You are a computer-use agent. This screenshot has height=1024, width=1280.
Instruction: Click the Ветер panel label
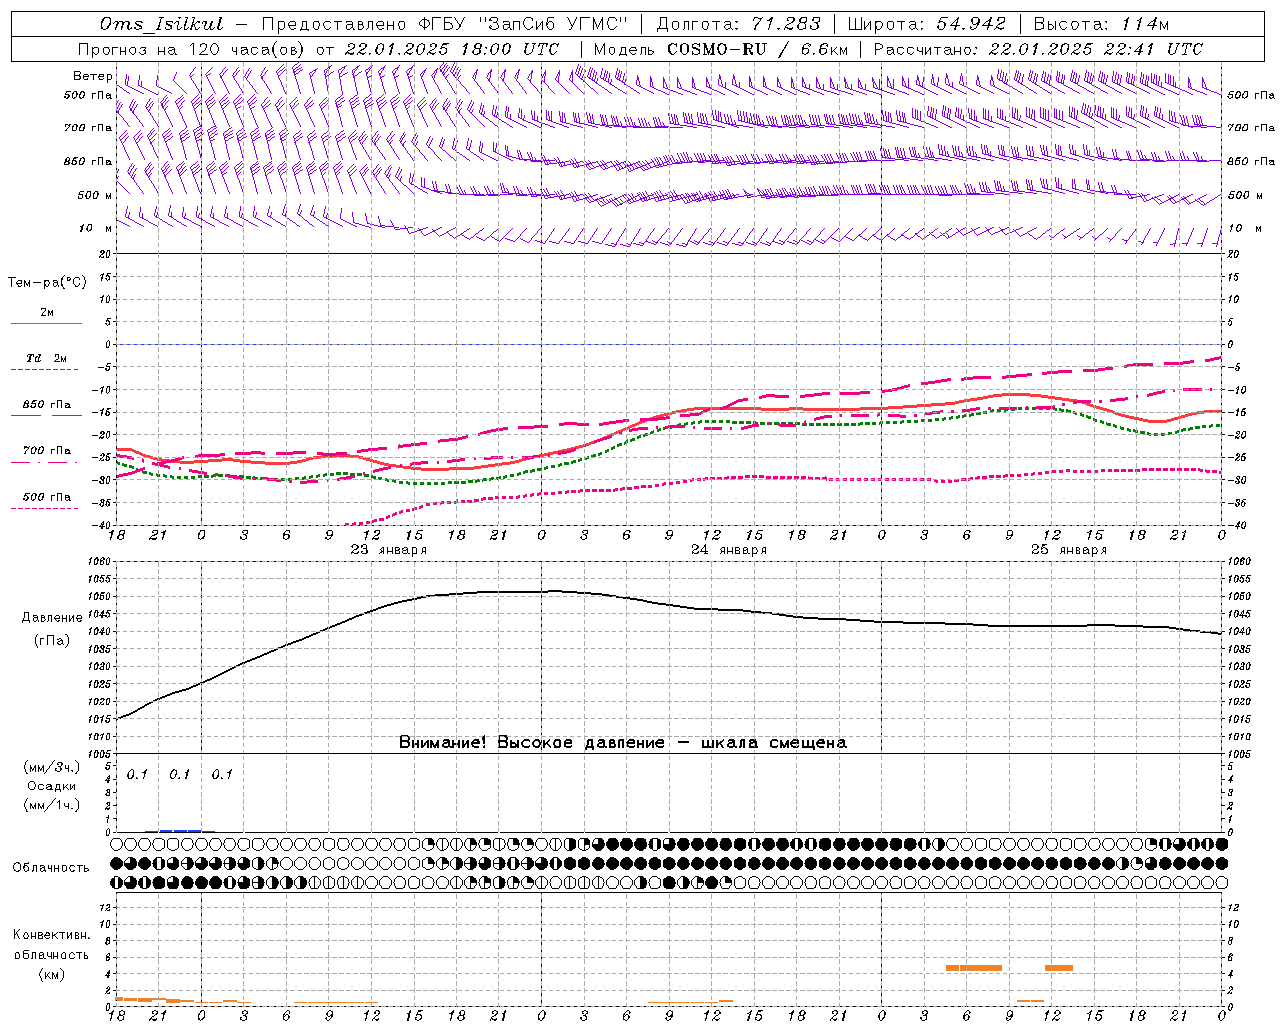pyautogui.click(x=92, y=76)
